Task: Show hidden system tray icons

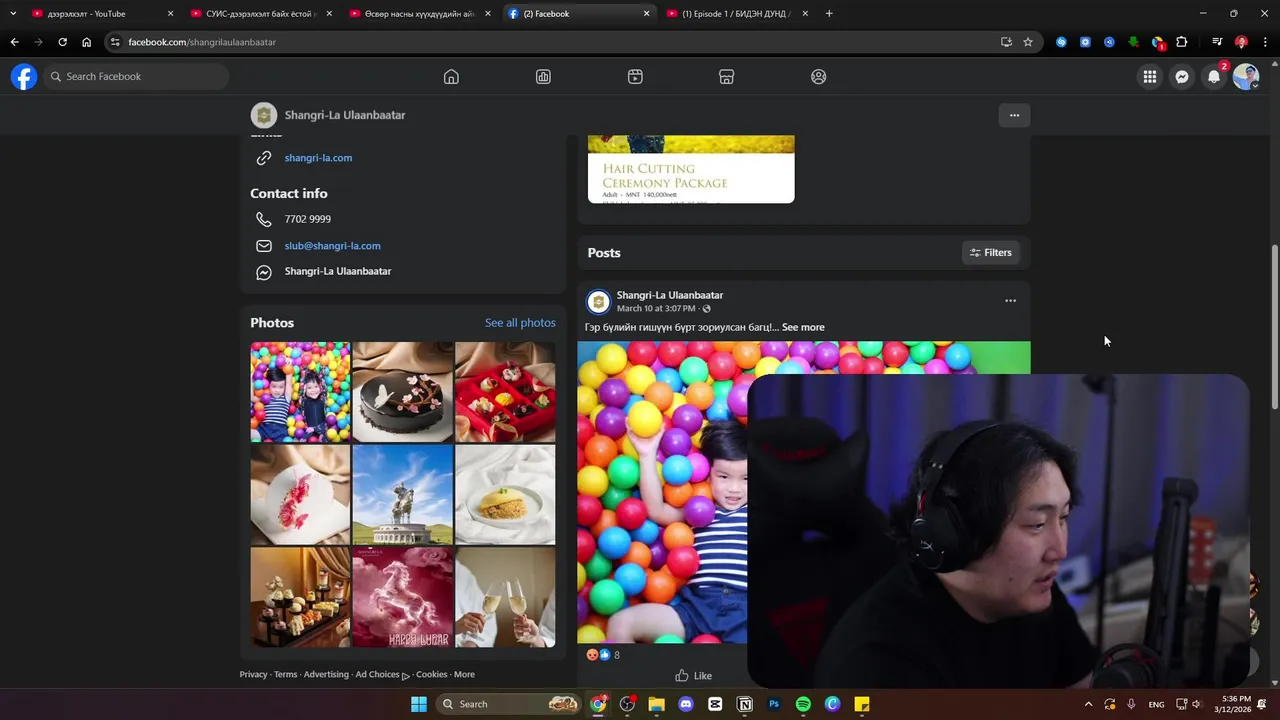Action: point(1088,704)
